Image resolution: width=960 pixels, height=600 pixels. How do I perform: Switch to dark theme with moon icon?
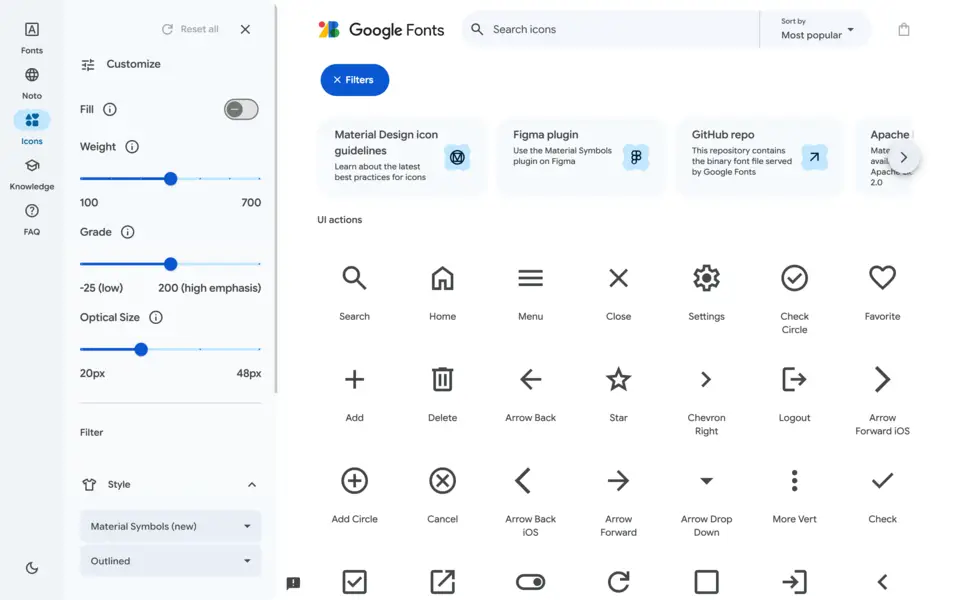pyautogui.click(x=32, y=568)
